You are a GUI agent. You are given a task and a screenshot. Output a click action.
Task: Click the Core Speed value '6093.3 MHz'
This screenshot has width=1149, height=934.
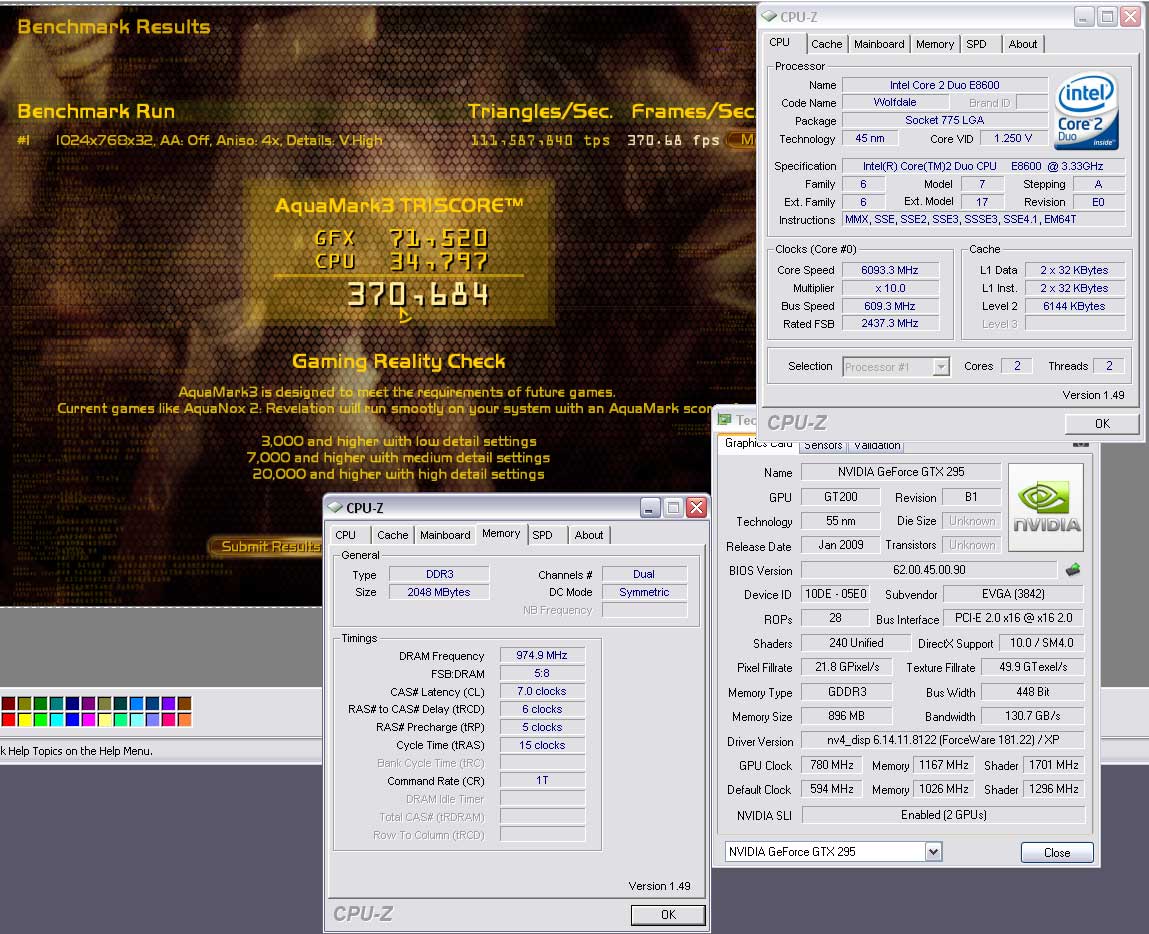click(890, 270)
